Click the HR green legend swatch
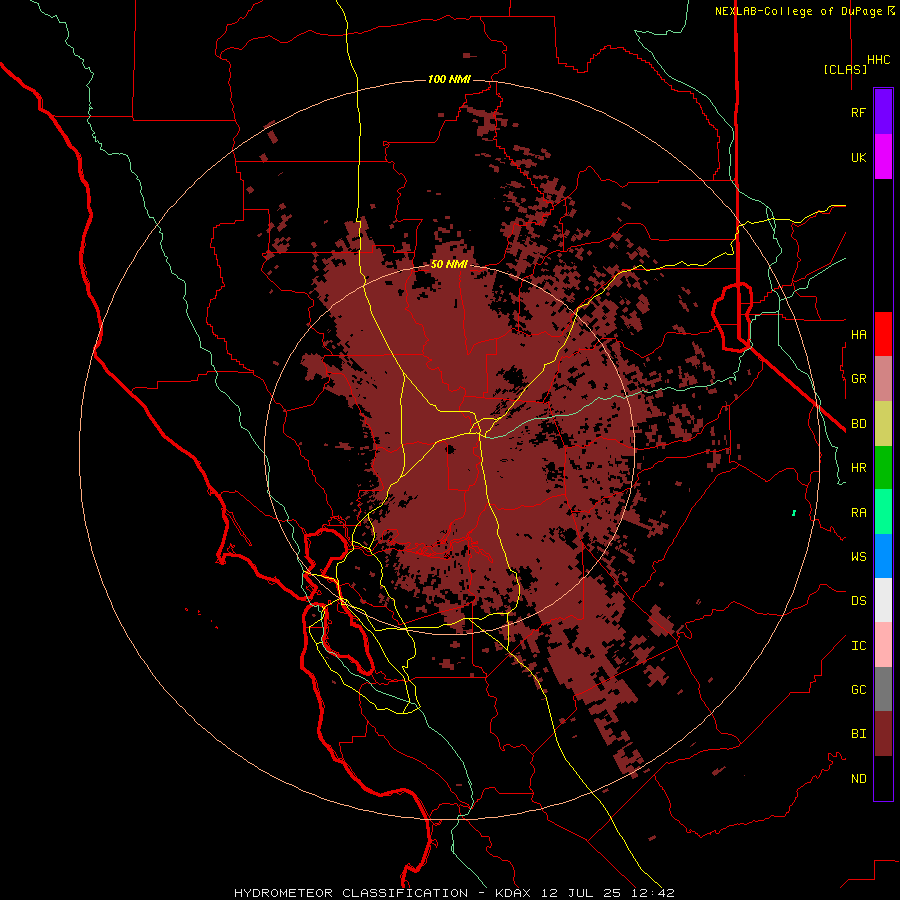The image size is (900, 900). point(883,468)
